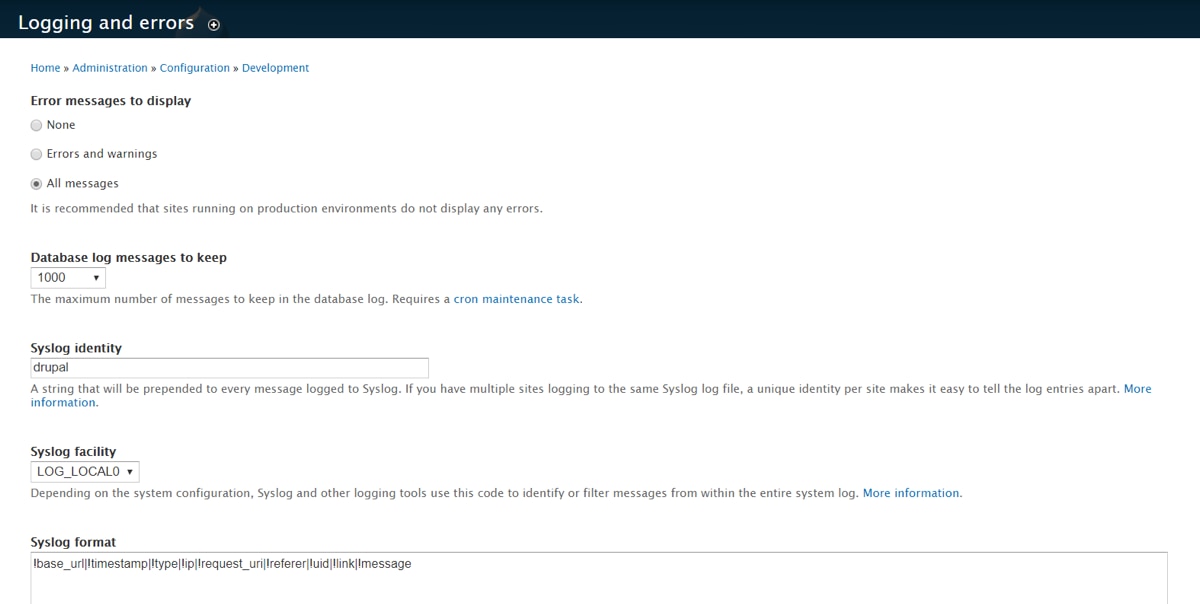
Task: Open the Development breadcrumb link
Action: (x=275, y=68)
